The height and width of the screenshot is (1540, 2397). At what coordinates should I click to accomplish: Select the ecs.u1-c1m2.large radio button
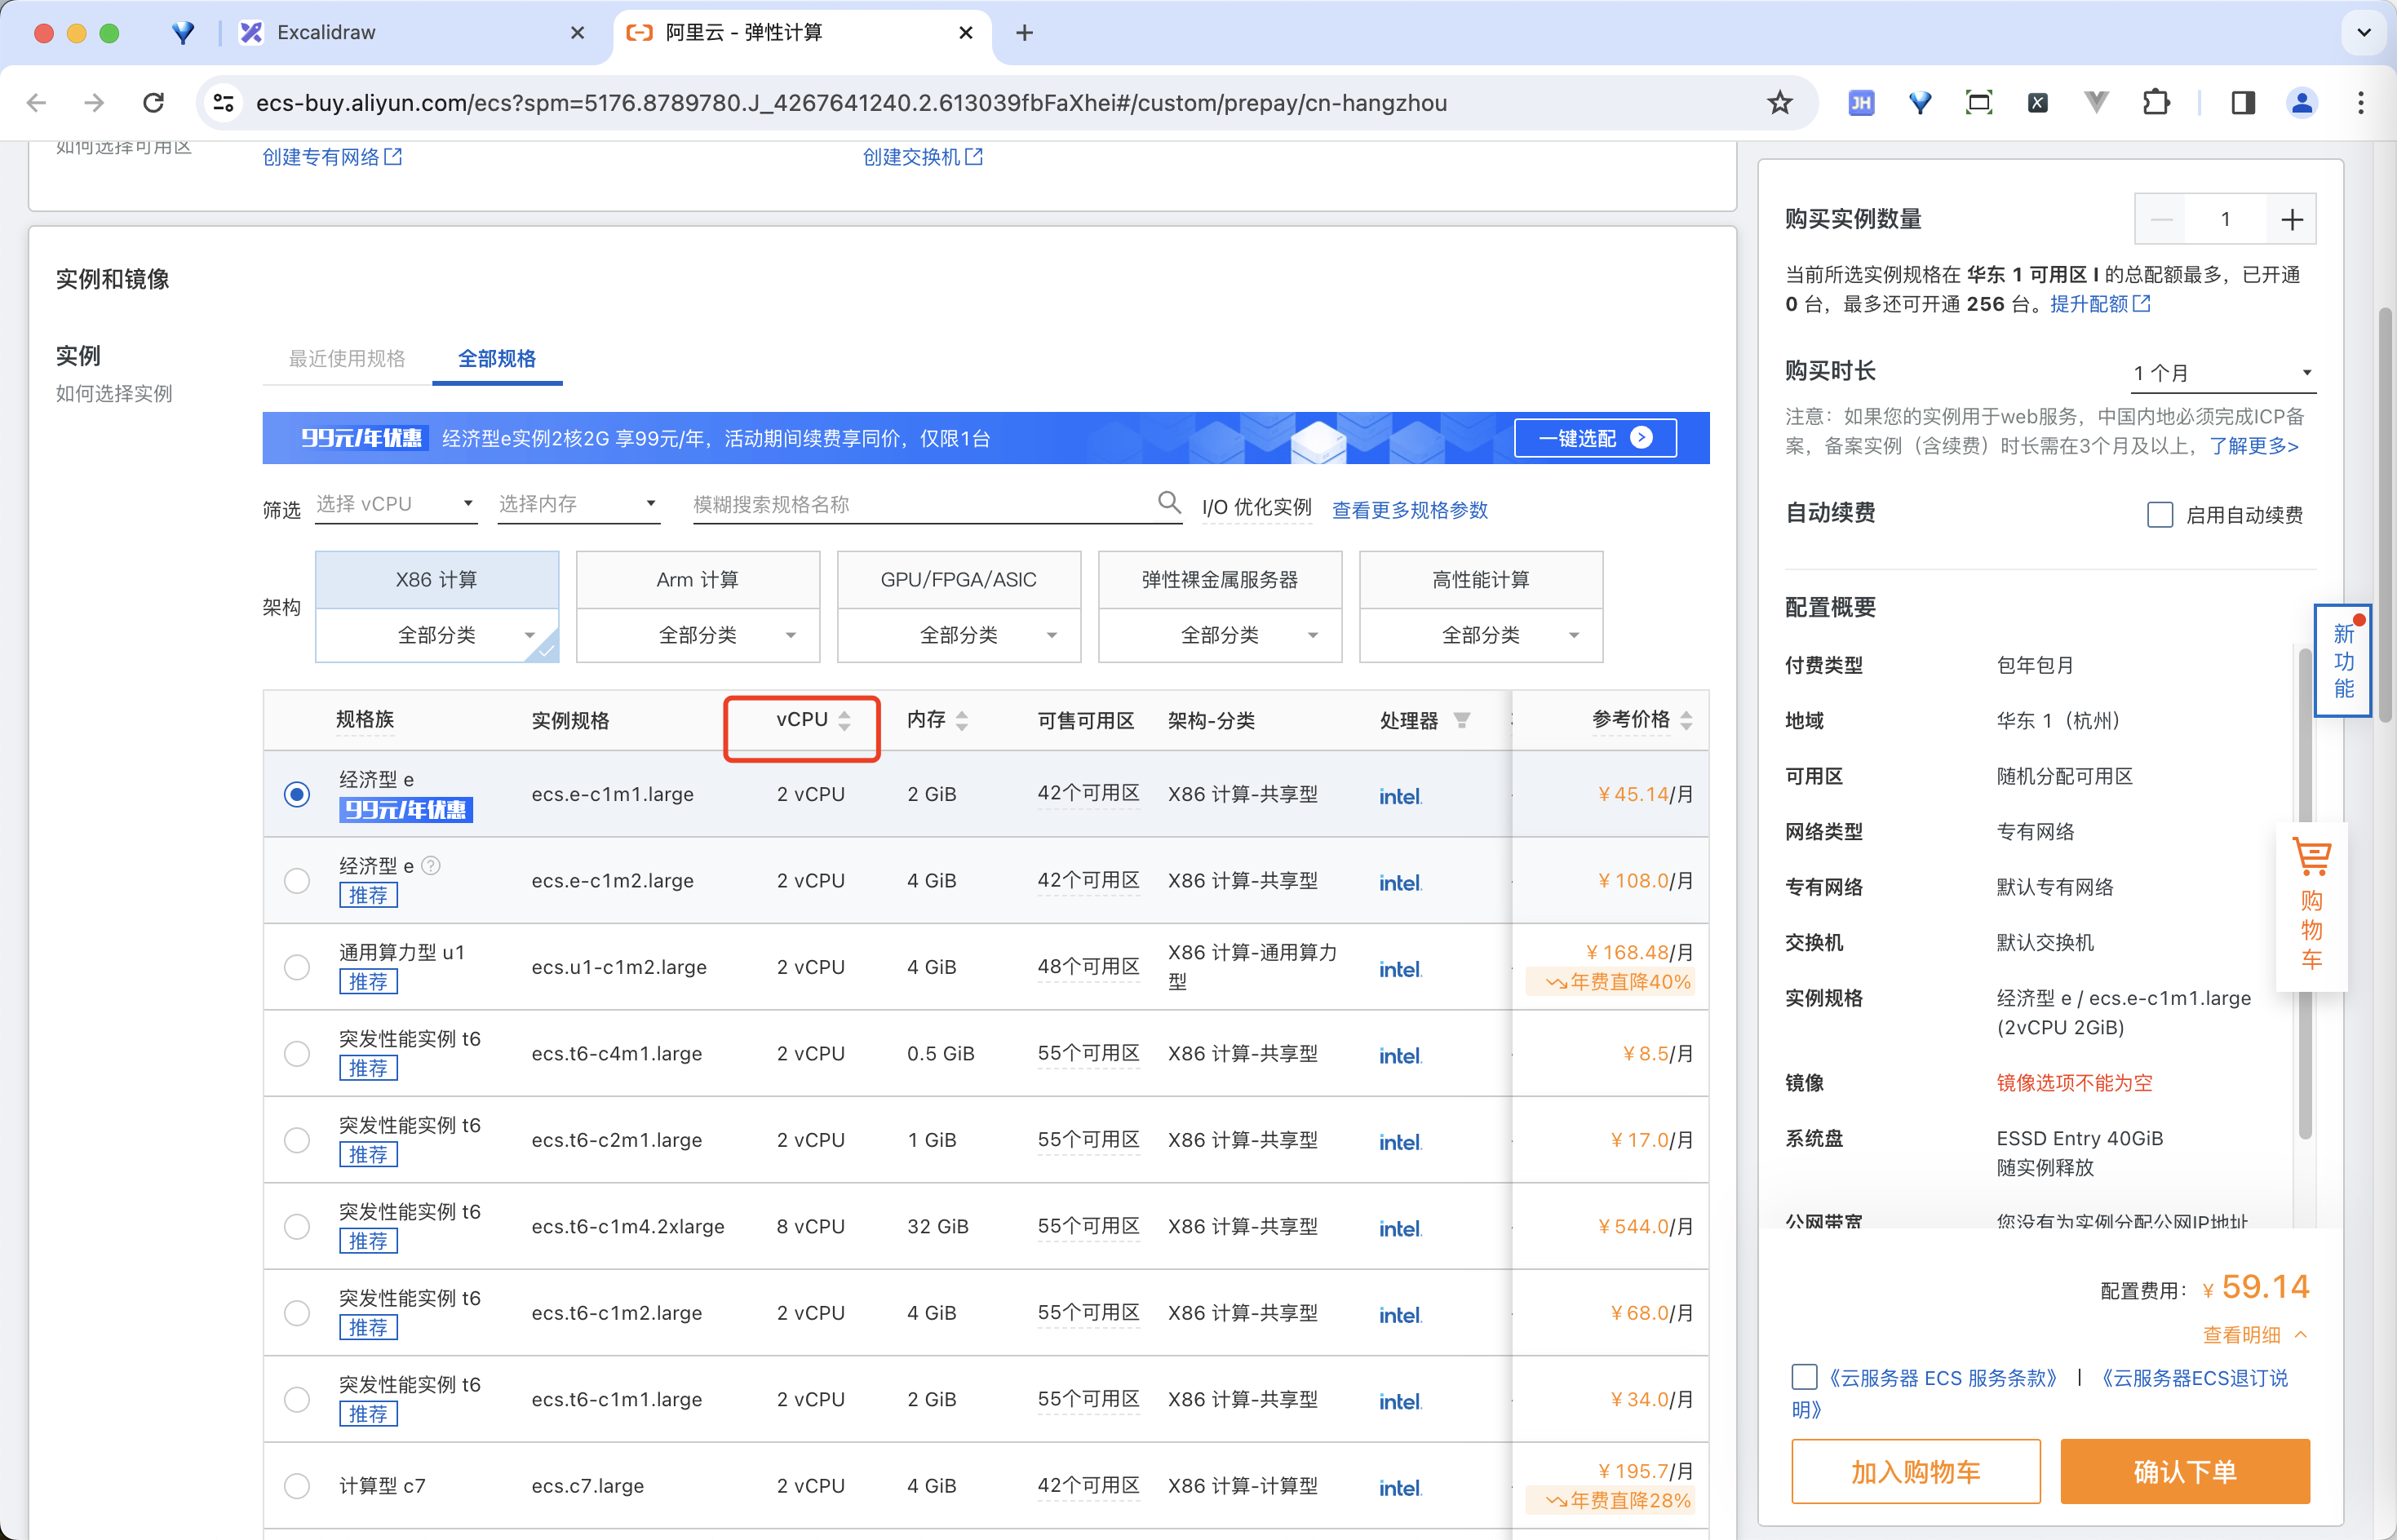297,967
